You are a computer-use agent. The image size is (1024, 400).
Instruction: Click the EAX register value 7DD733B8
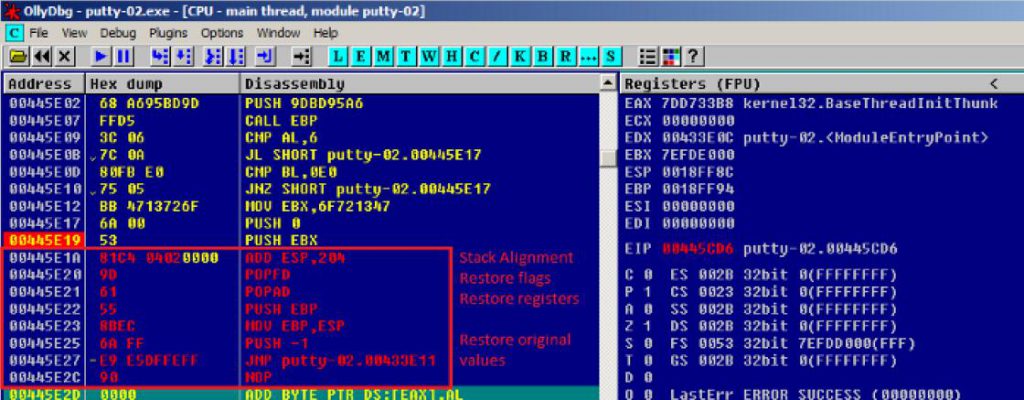coord(697,103)
